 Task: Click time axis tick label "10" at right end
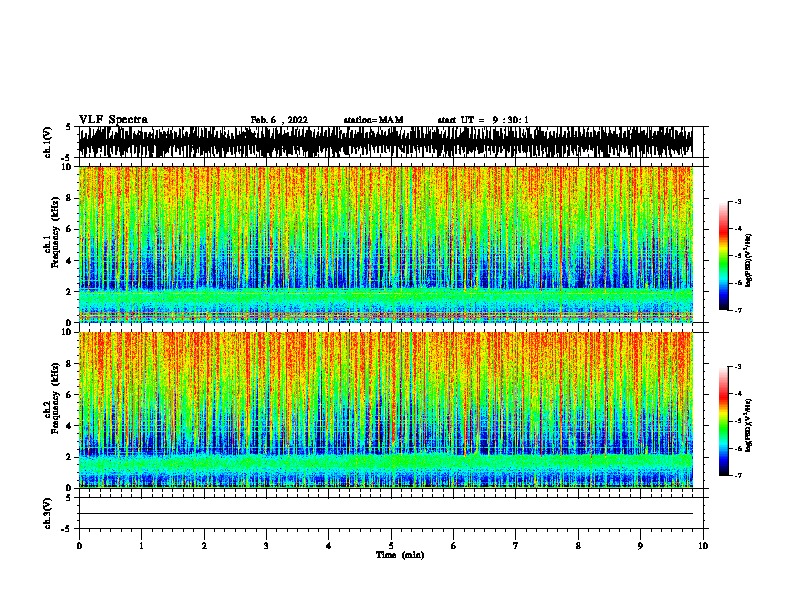pos(703,546)
